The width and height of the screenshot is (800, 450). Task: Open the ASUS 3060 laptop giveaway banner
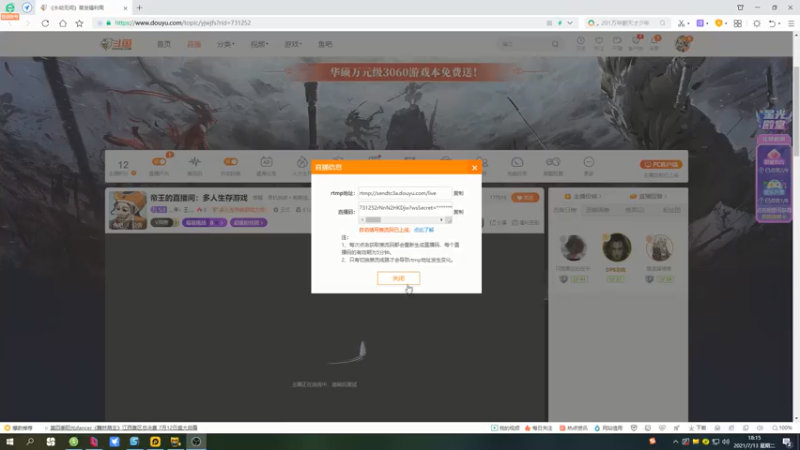click(x=403, y=72)
